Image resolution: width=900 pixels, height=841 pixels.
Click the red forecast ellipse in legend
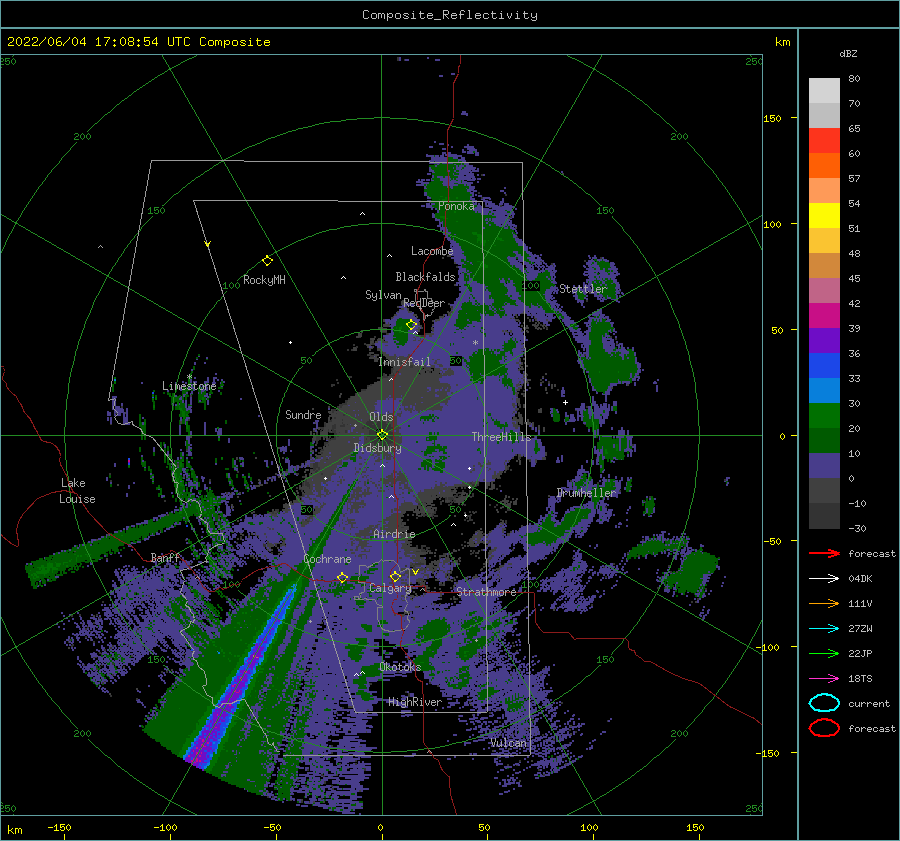tap(824, 728)
